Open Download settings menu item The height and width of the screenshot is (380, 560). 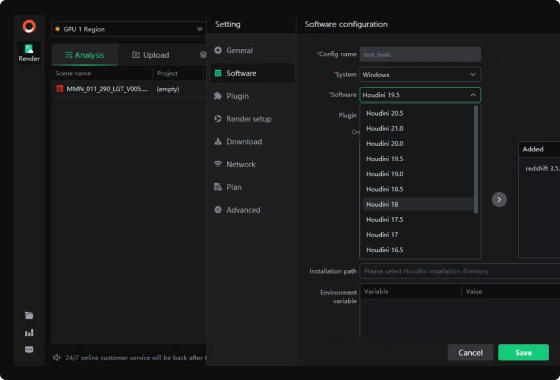pyautogui.click(x=252, y=141)
